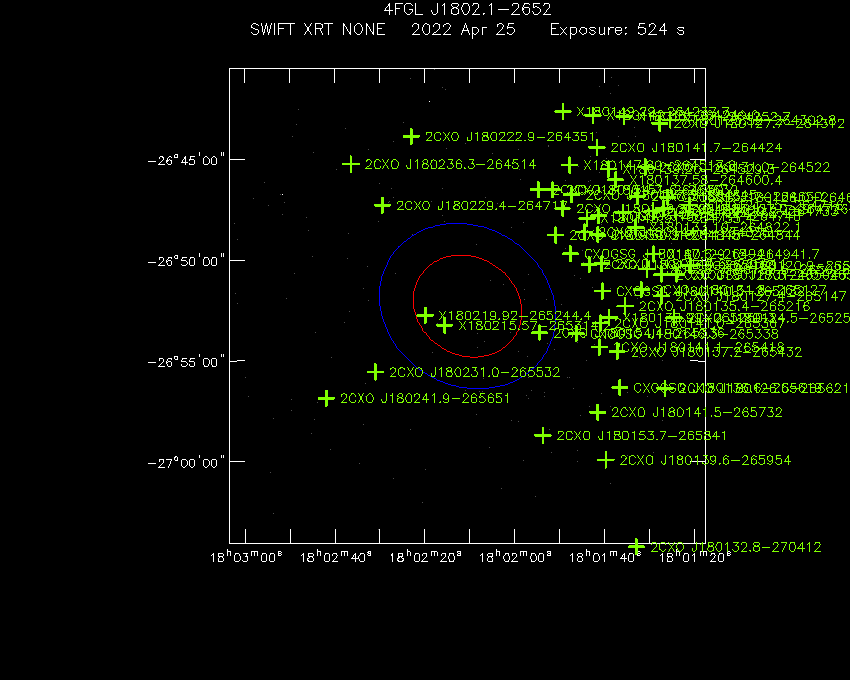Click the cross marker of 2CXO J180231.0-265532
The image size is (850, 680).
point(375,372)
